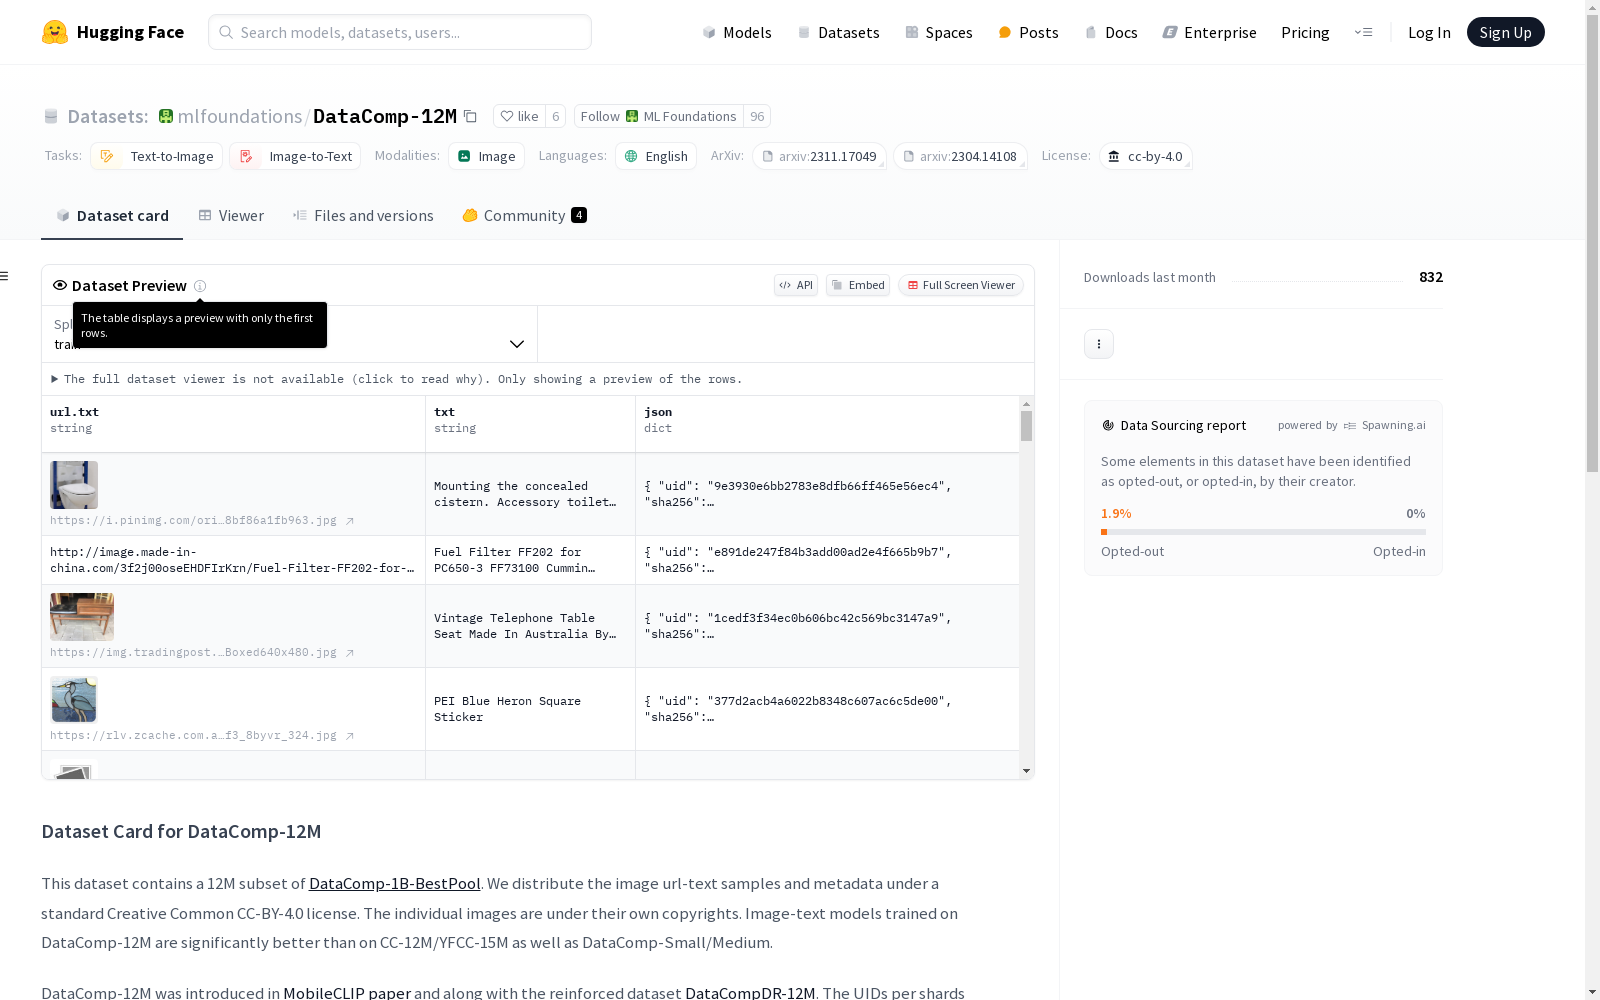Switch to the Files and versions tab
Screen dimensions: 1600x1000
(362, 216)
